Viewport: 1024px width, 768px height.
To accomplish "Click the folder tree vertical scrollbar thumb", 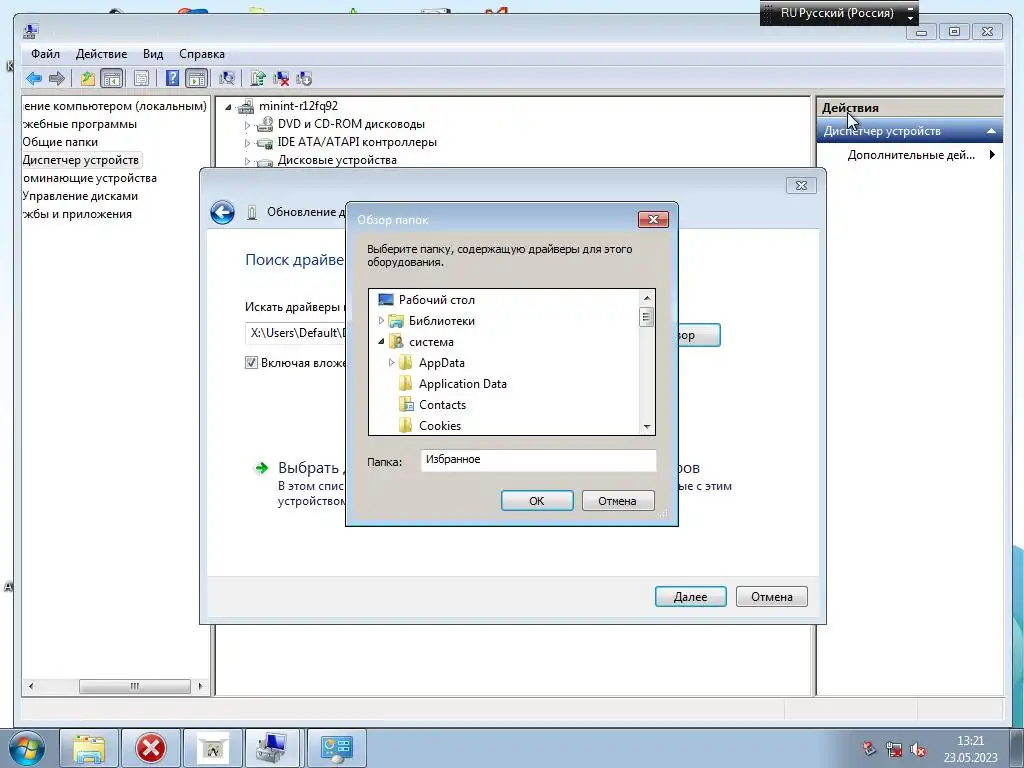I will coord(646,317).
